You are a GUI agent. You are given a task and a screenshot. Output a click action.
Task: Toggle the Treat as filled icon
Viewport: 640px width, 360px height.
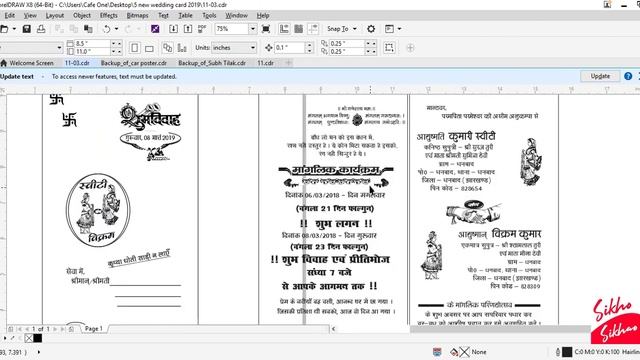tap(389, 48)
